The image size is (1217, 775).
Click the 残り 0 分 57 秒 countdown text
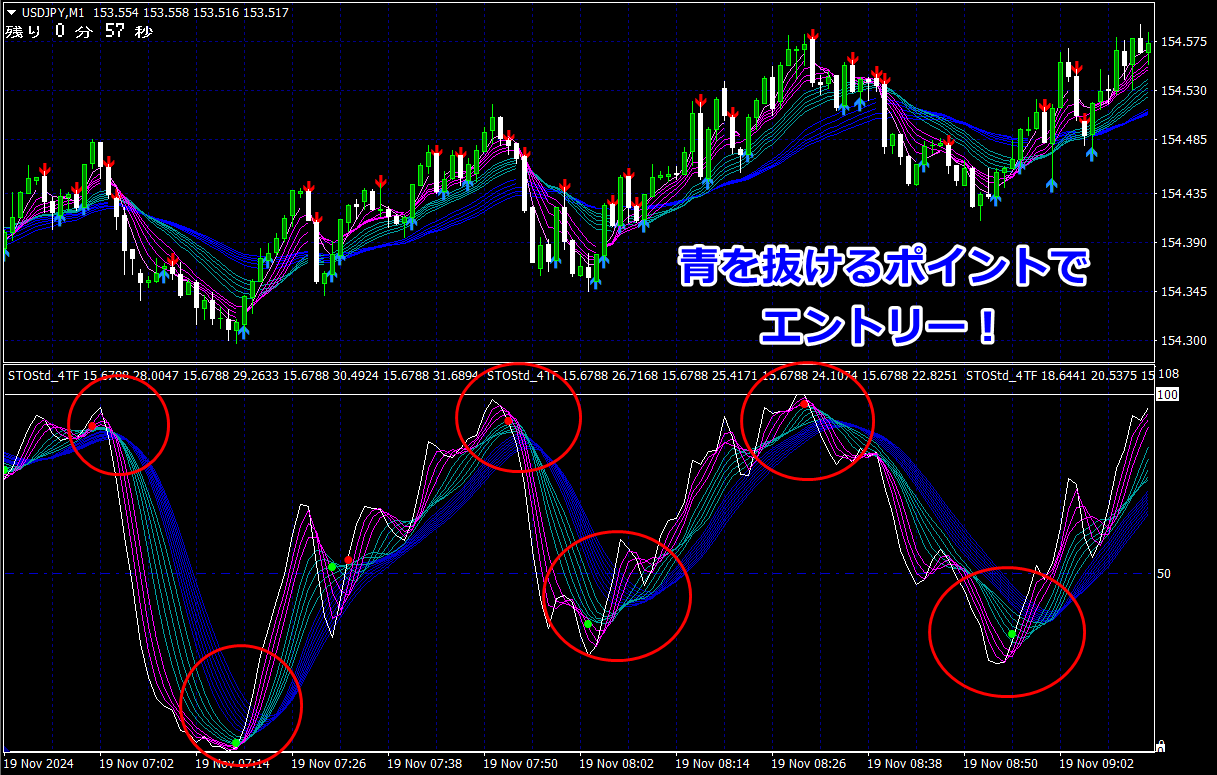pos(78,31)
